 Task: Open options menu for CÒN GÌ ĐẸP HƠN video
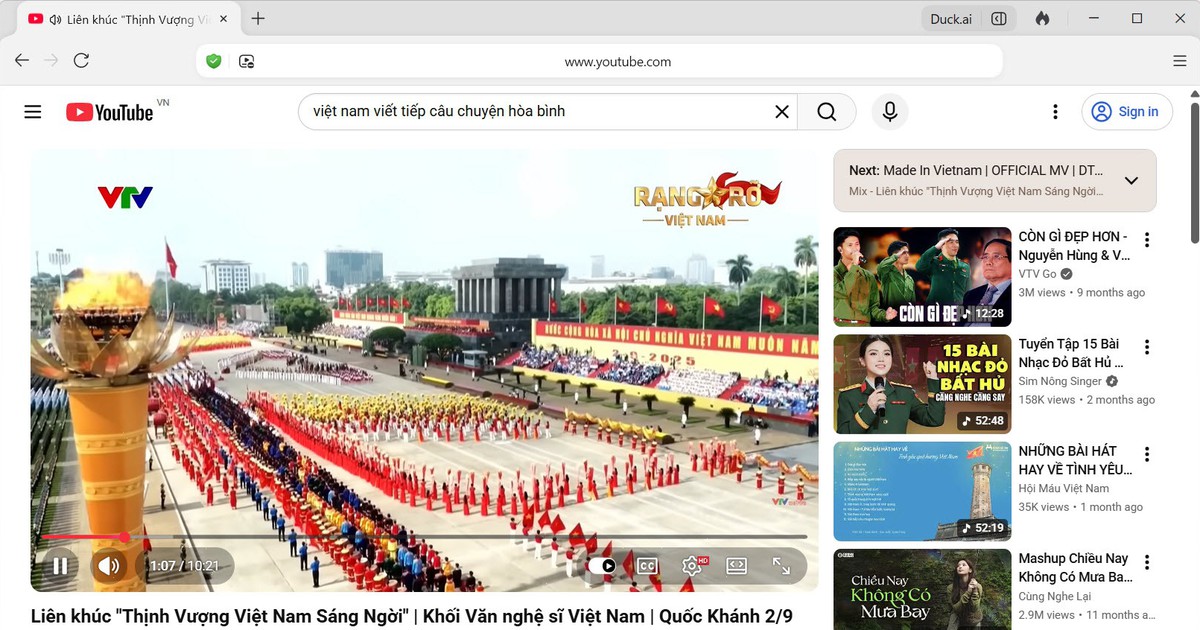tap(1147, 240)
